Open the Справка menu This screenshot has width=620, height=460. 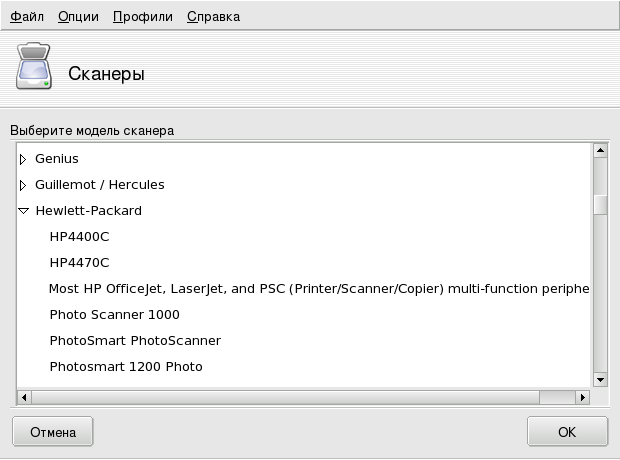coord(213,17)
